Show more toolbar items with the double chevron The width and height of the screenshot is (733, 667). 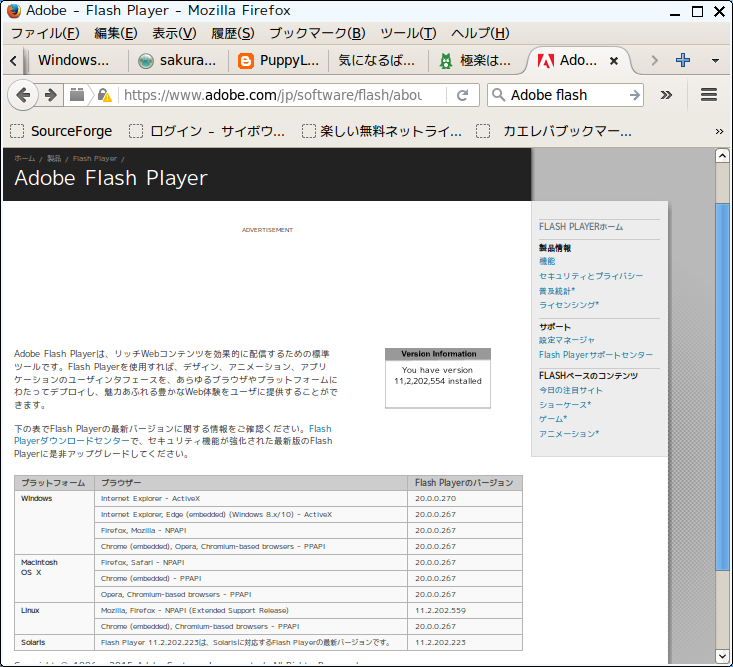pos(666,95)
